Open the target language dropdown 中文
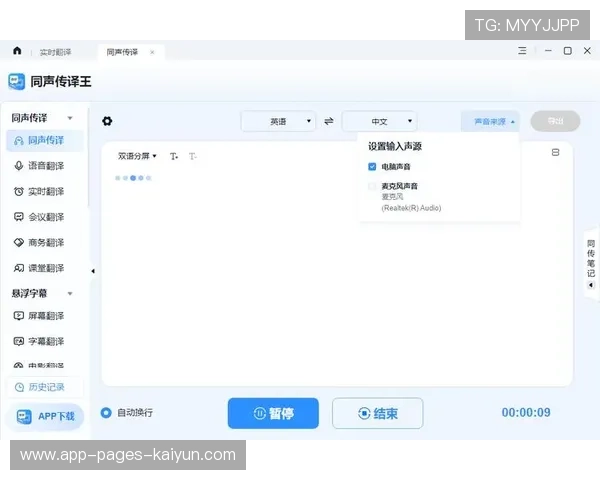The width and height of the screenshot is (600, 480). tap(380, 121)
